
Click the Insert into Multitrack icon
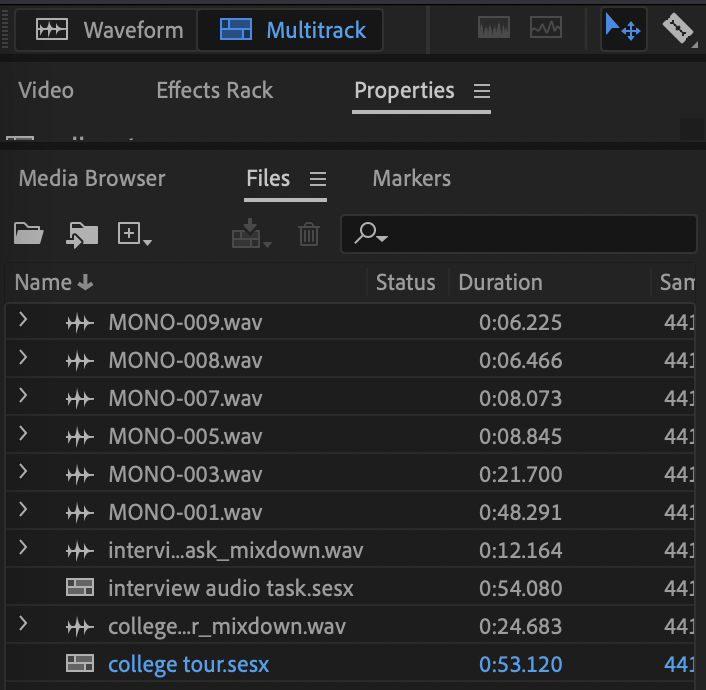pos(251,234)
